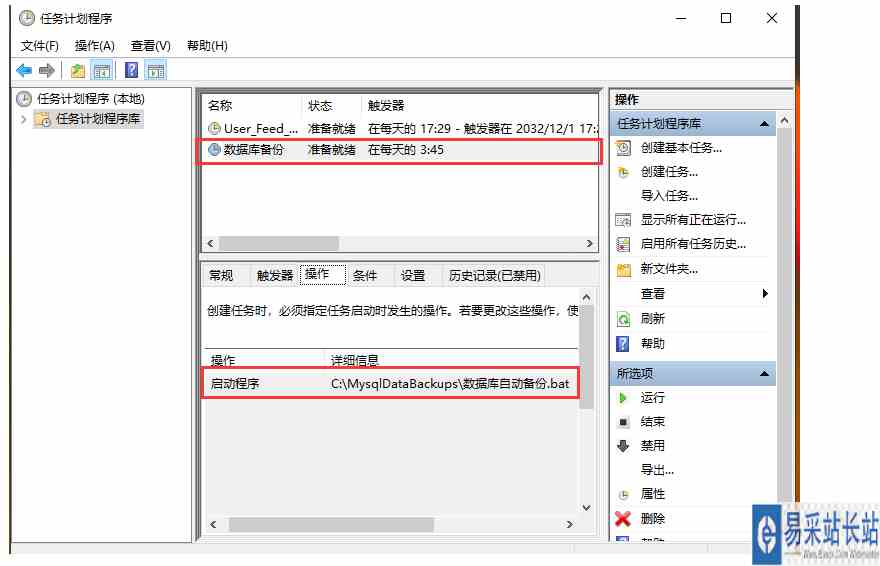Click task list horizontal scrollbar thumb

point(279,243)
